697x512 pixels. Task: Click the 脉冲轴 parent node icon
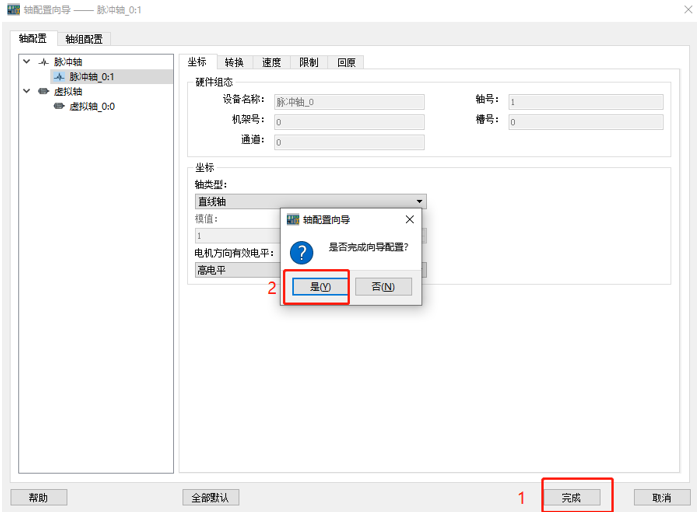[x=44, y=62]
